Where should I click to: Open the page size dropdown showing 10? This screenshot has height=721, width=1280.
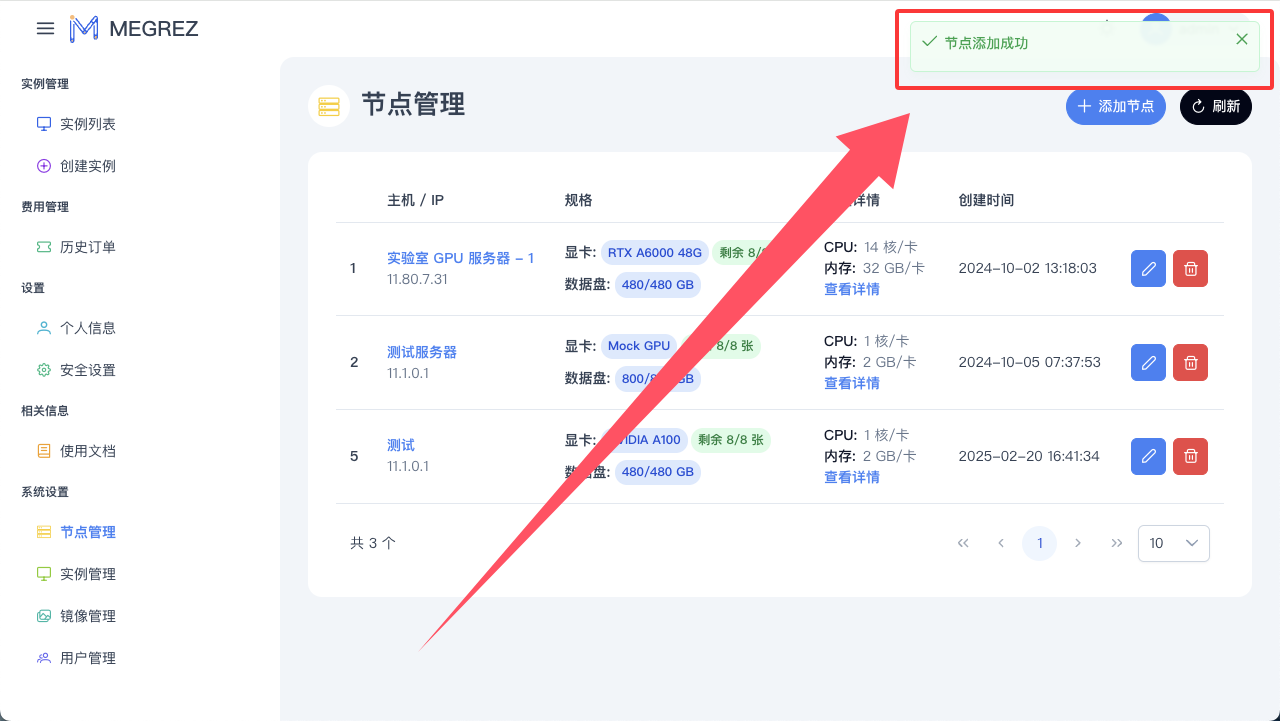pos(1173,543)
